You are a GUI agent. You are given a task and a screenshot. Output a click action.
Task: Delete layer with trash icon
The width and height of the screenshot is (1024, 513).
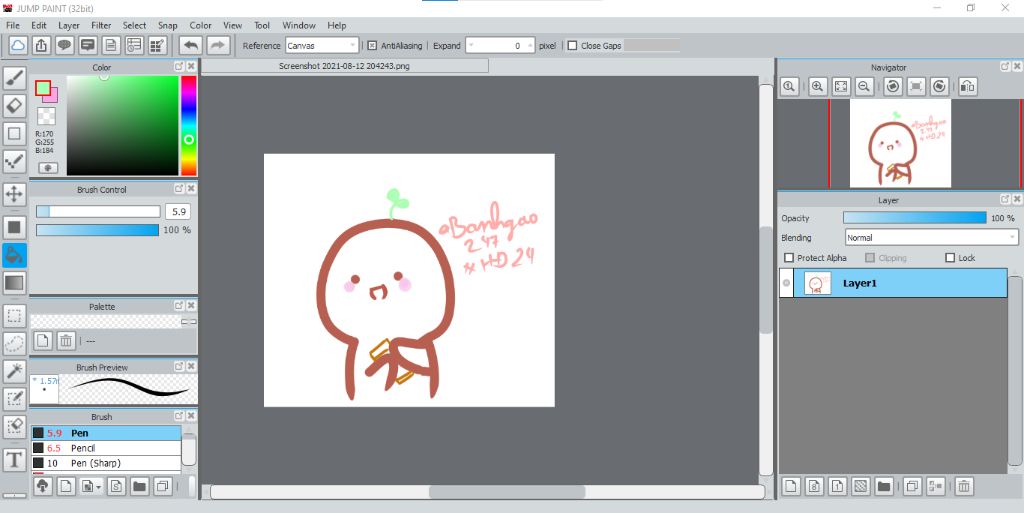click(x=964, y=486)
